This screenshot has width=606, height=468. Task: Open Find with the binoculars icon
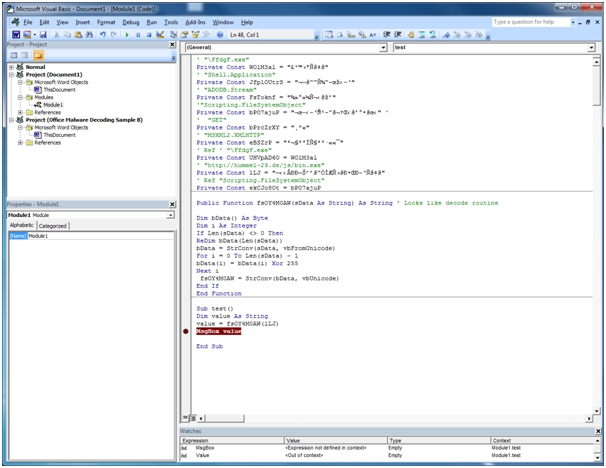click(89, 35)
